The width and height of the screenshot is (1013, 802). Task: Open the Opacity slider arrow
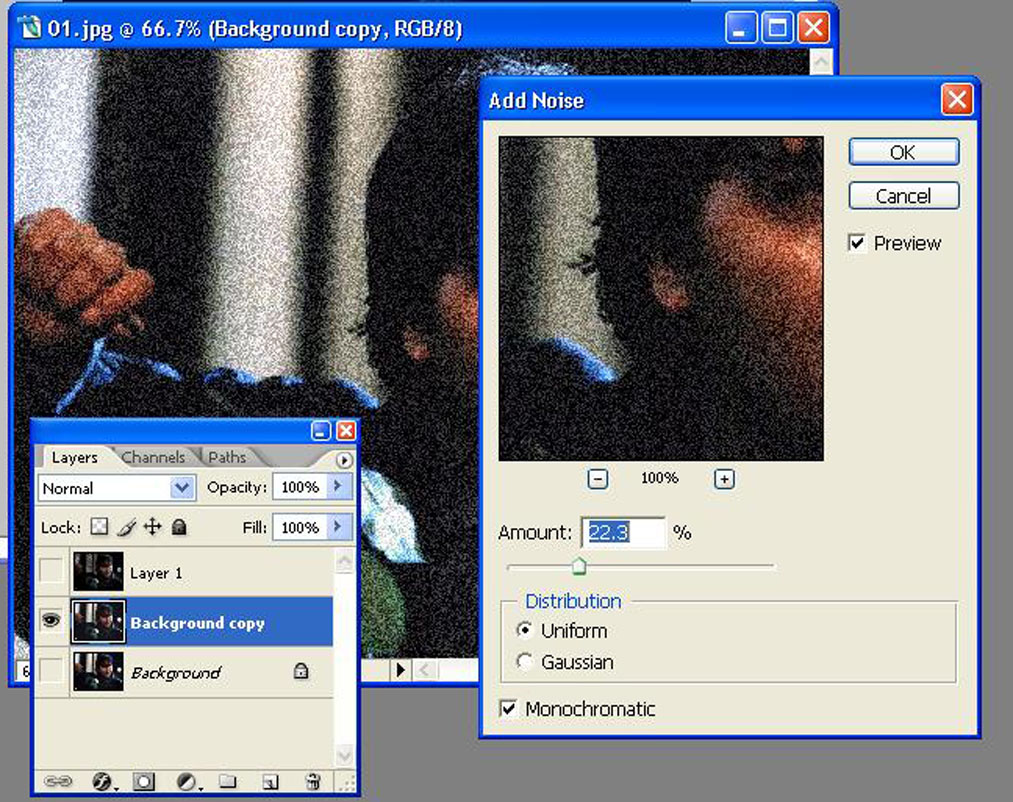[x=338, y=487]
